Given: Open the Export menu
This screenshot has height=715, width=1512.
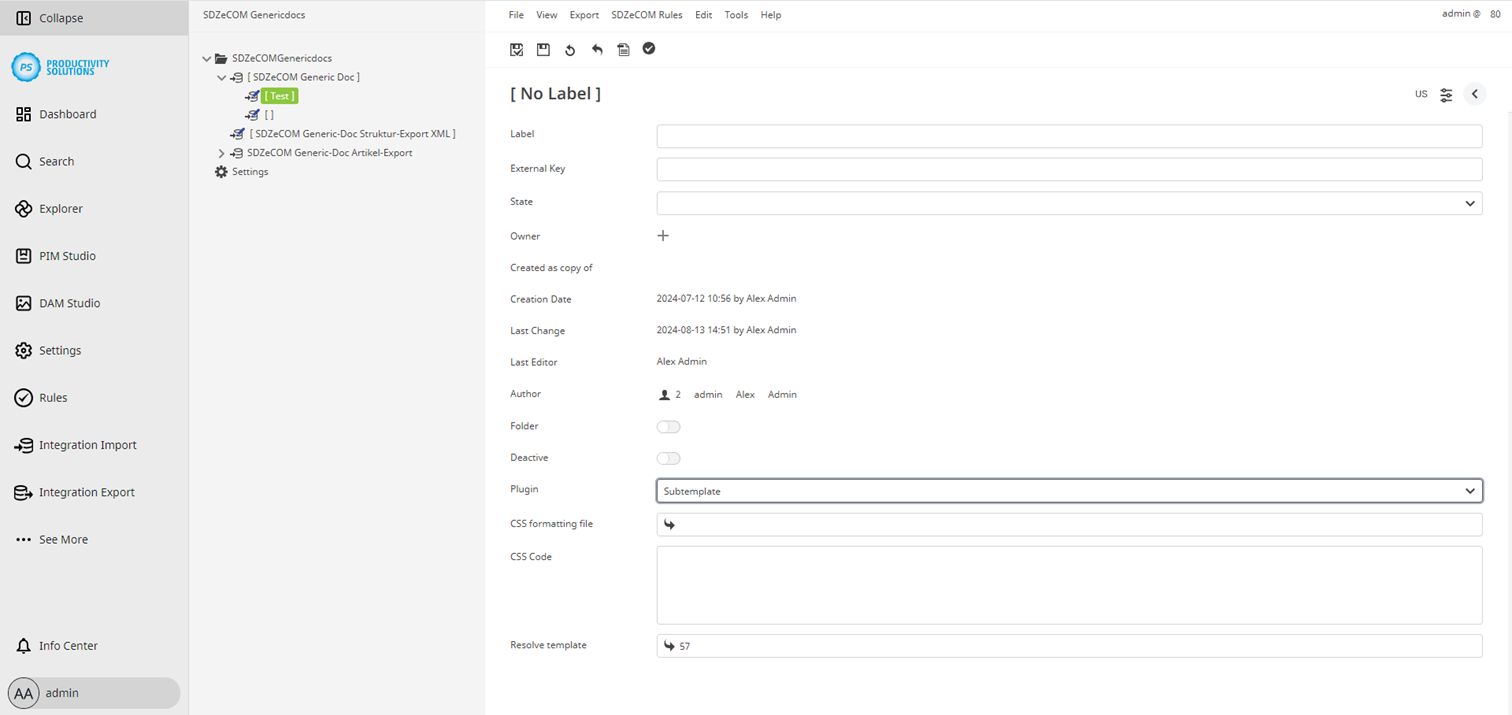Looking at the screenshot, I should [584, 14].
